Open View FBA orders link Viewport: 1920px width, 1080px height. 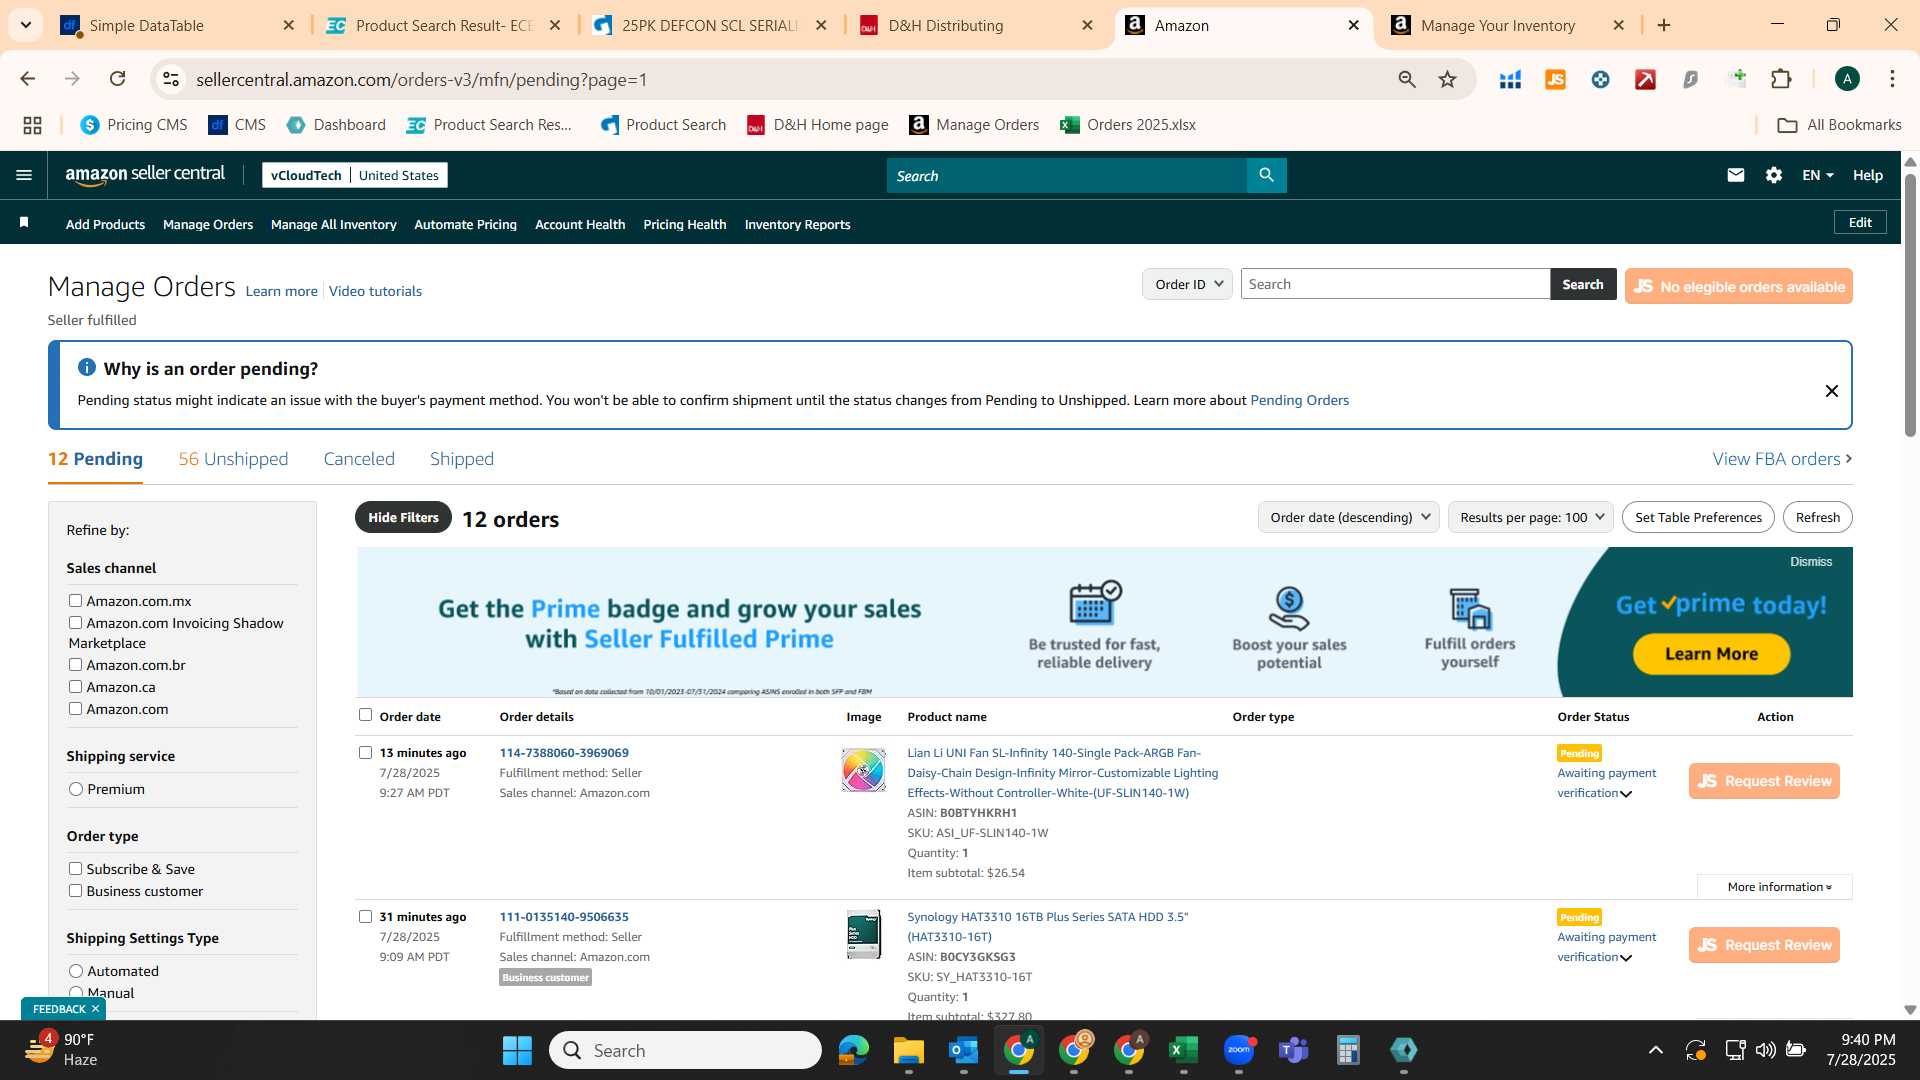pyautogui.click(x=1782, y=459)
